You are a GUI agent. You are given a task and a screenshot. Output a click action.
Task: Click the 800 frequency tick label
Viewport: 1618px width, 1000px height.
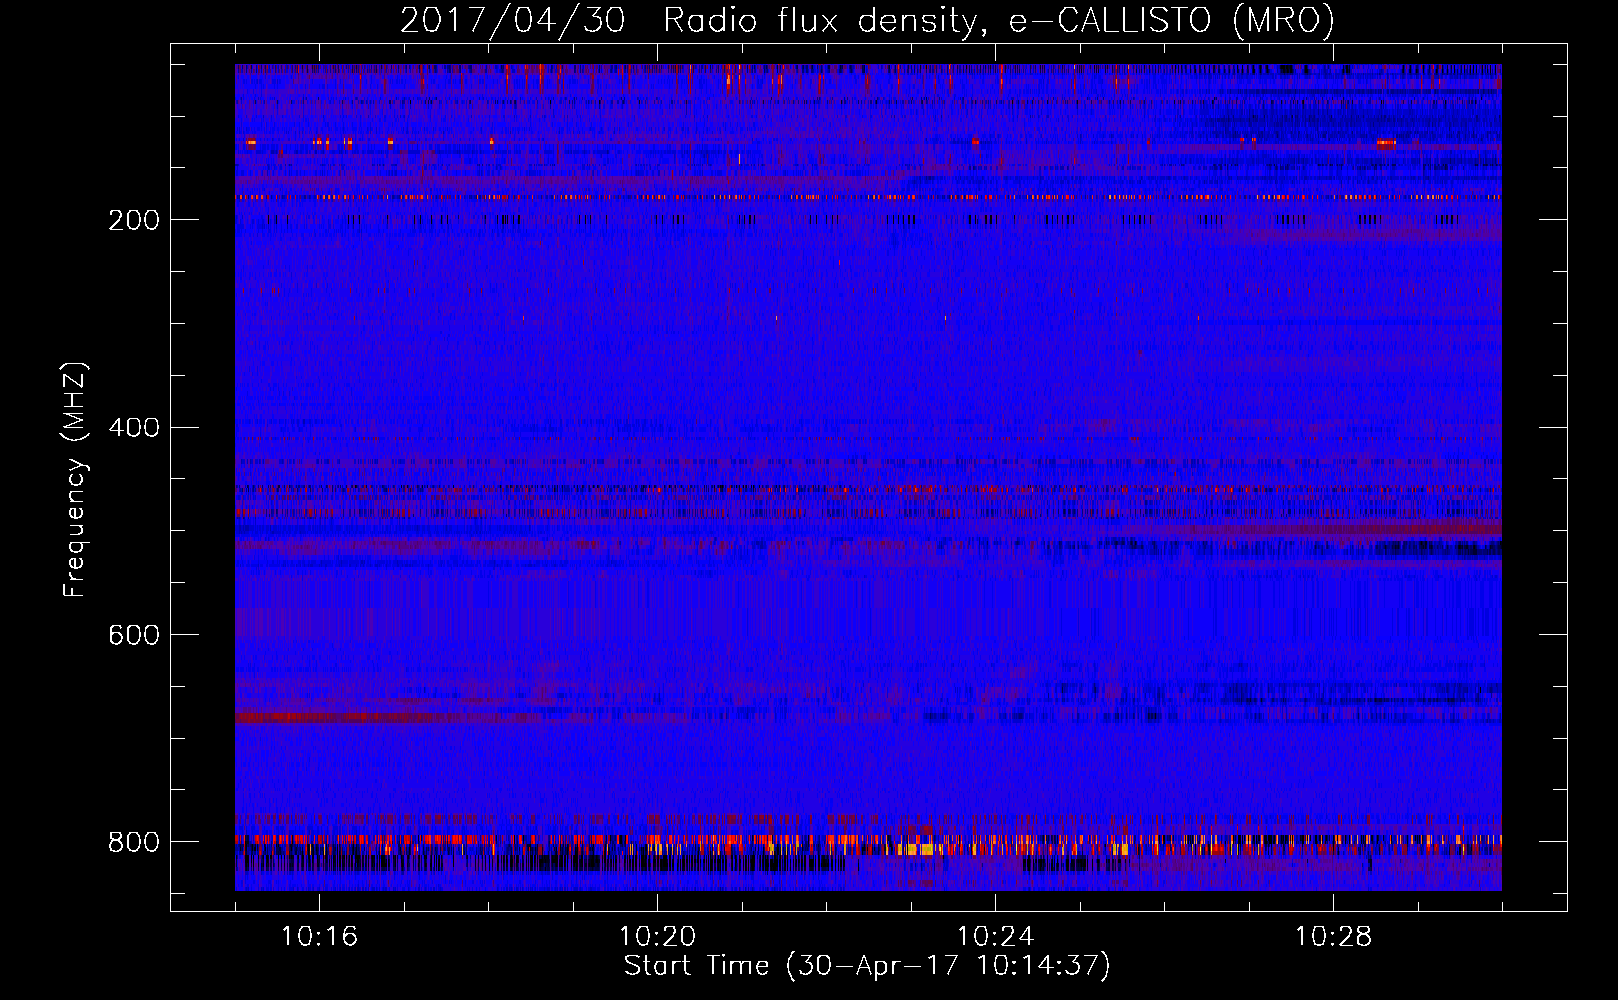tap(134, 842)
